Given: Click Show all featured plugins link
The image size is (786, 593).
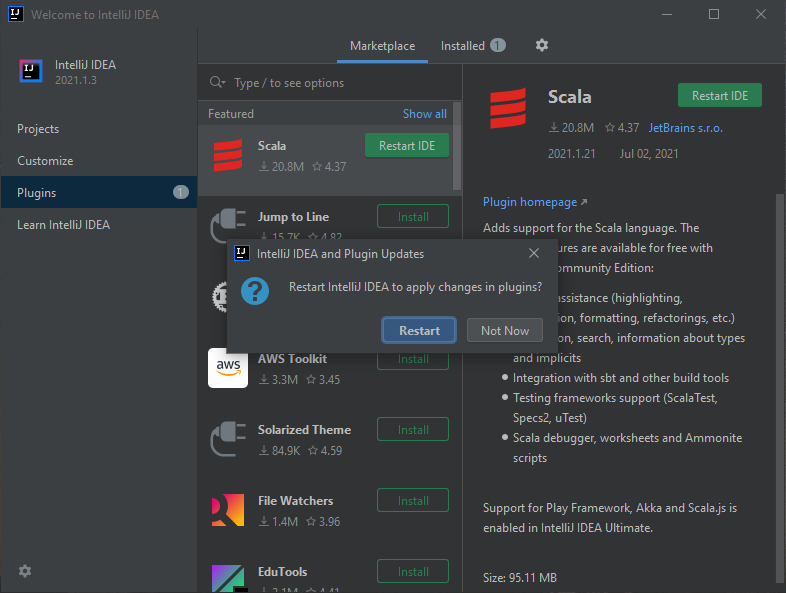Looking at the screenshot, I should (425, 114).
